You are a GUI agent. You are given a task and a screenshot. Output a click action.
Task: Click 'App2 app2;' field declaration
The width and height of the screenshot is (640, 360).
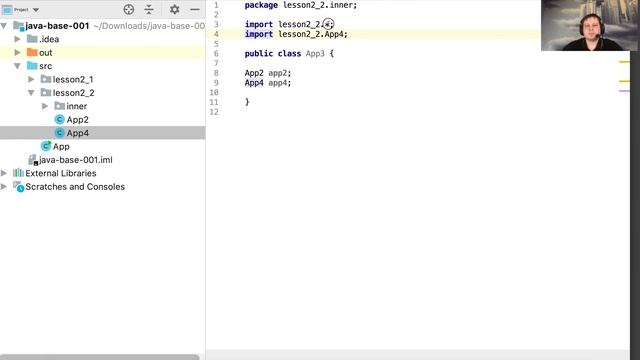tap(268, 73)
